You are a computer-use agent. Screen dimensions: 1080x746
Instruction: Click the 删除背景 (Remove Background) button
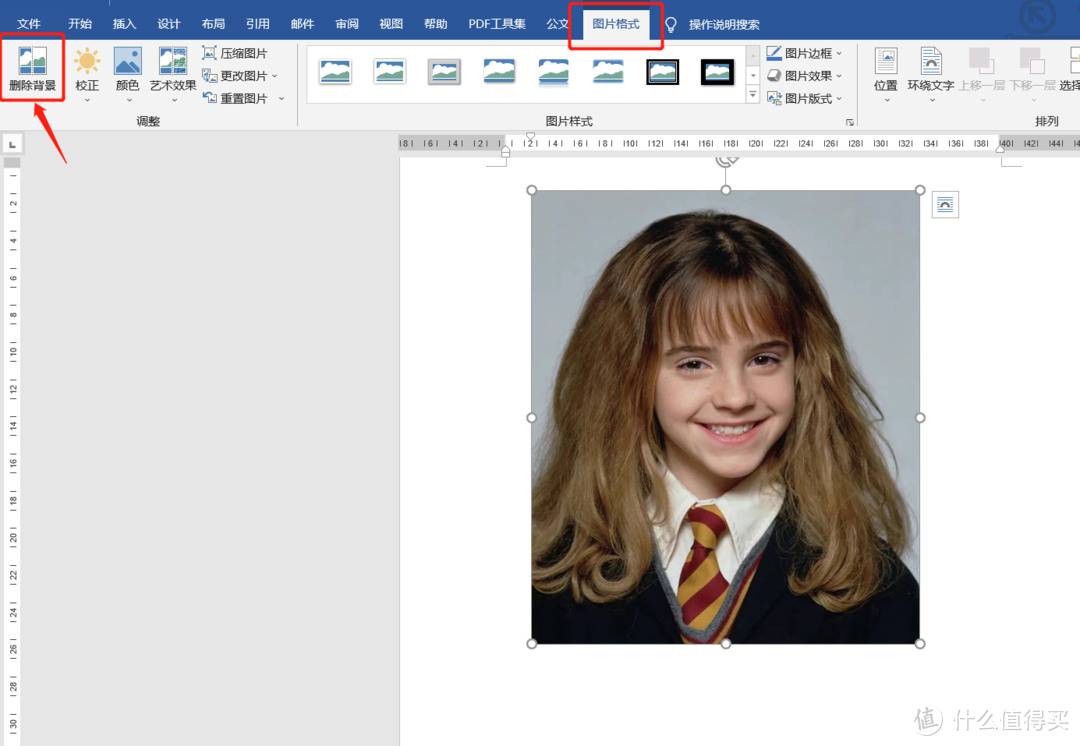33,68
